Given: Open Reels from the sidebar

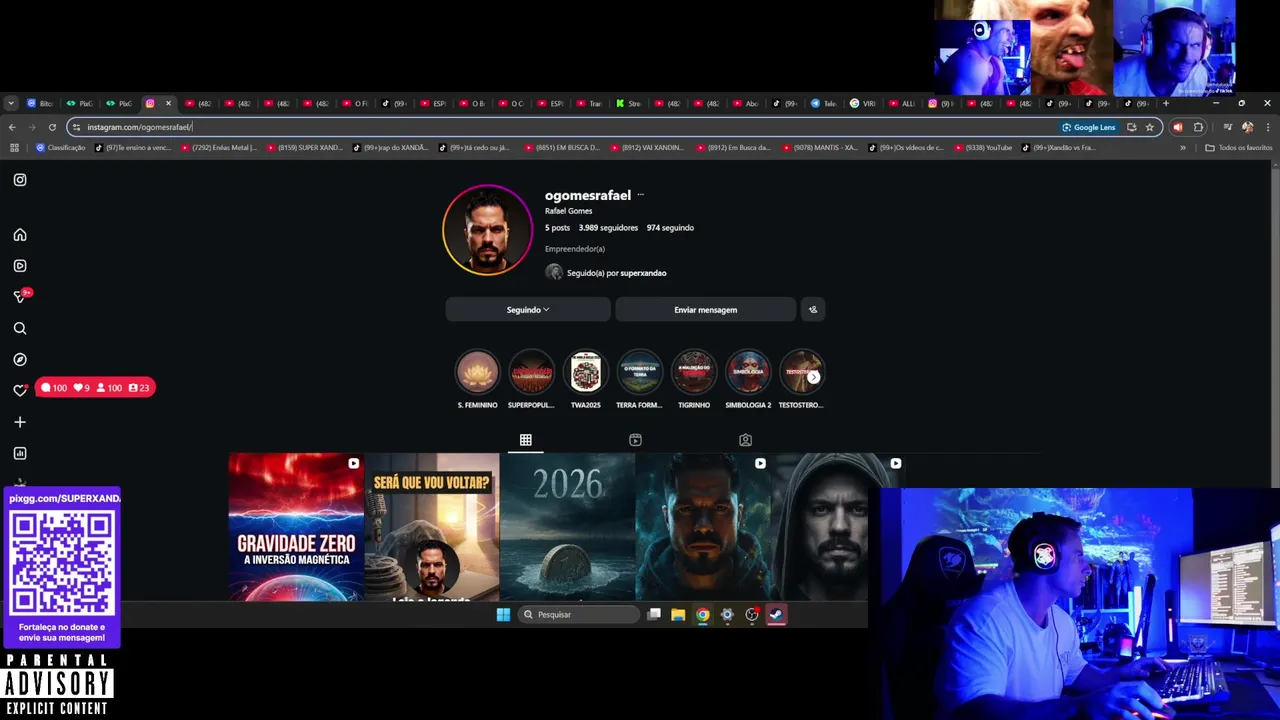Looking at the screenshot, I should coord(20,266).
